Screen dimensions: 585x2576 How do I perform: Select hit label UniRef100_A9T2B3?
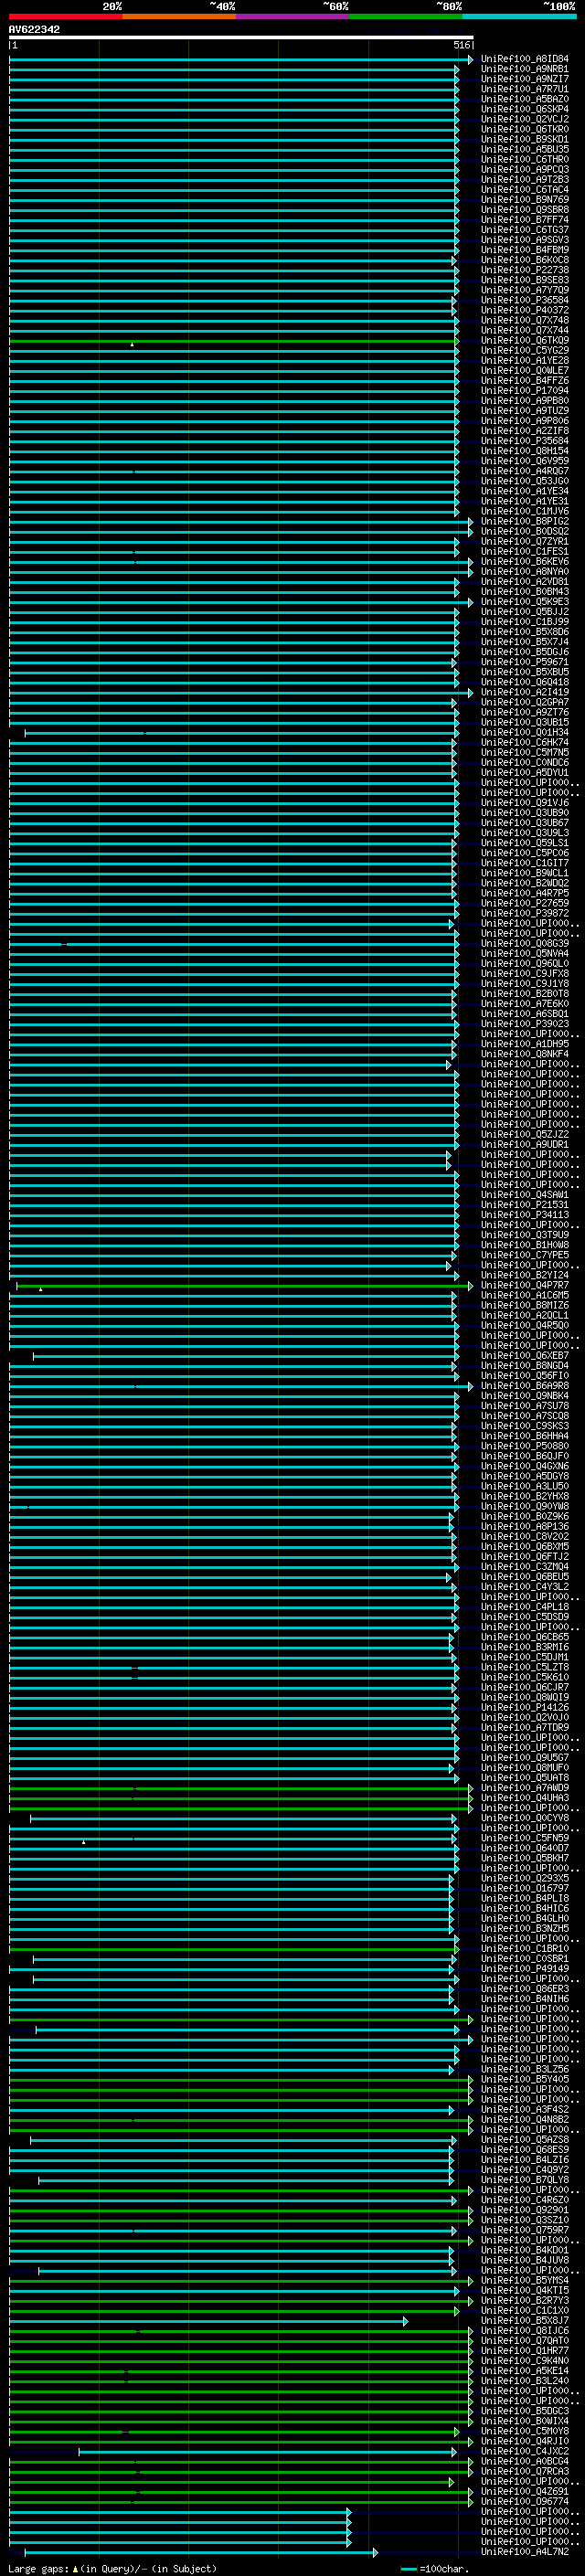525,180
